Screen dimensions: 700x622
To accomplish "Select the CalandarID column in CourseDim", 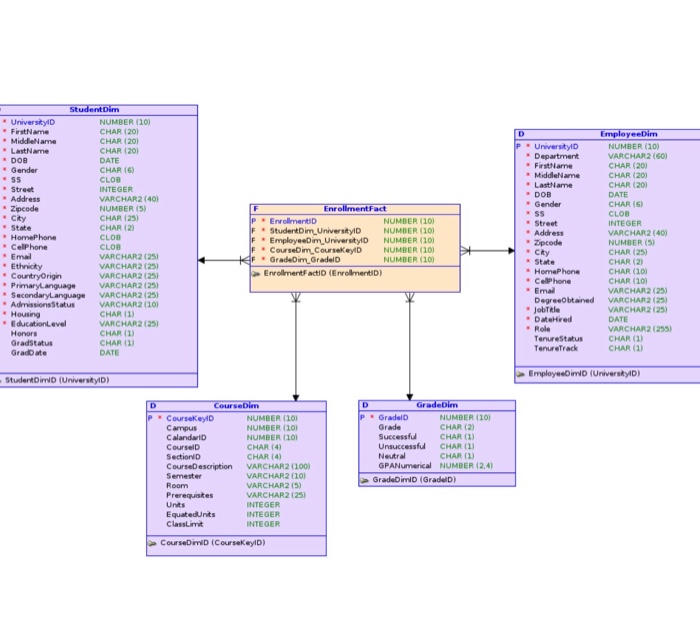I will click(x=186, y=438).
